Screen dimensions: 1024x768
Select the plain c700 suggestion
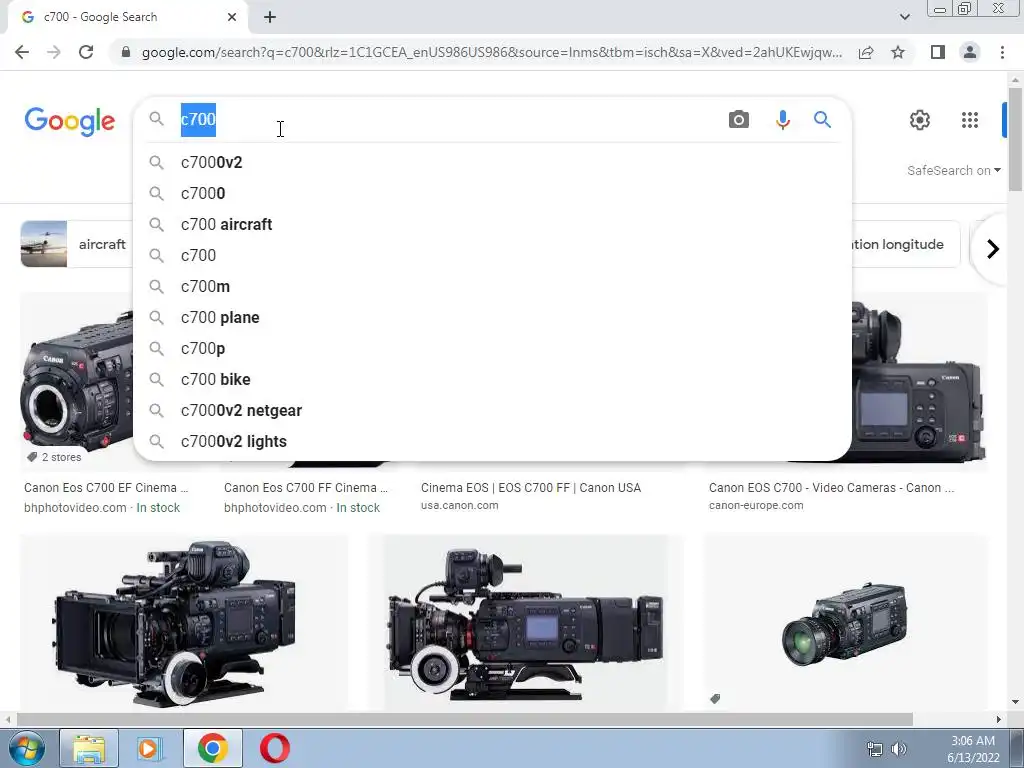492,255
